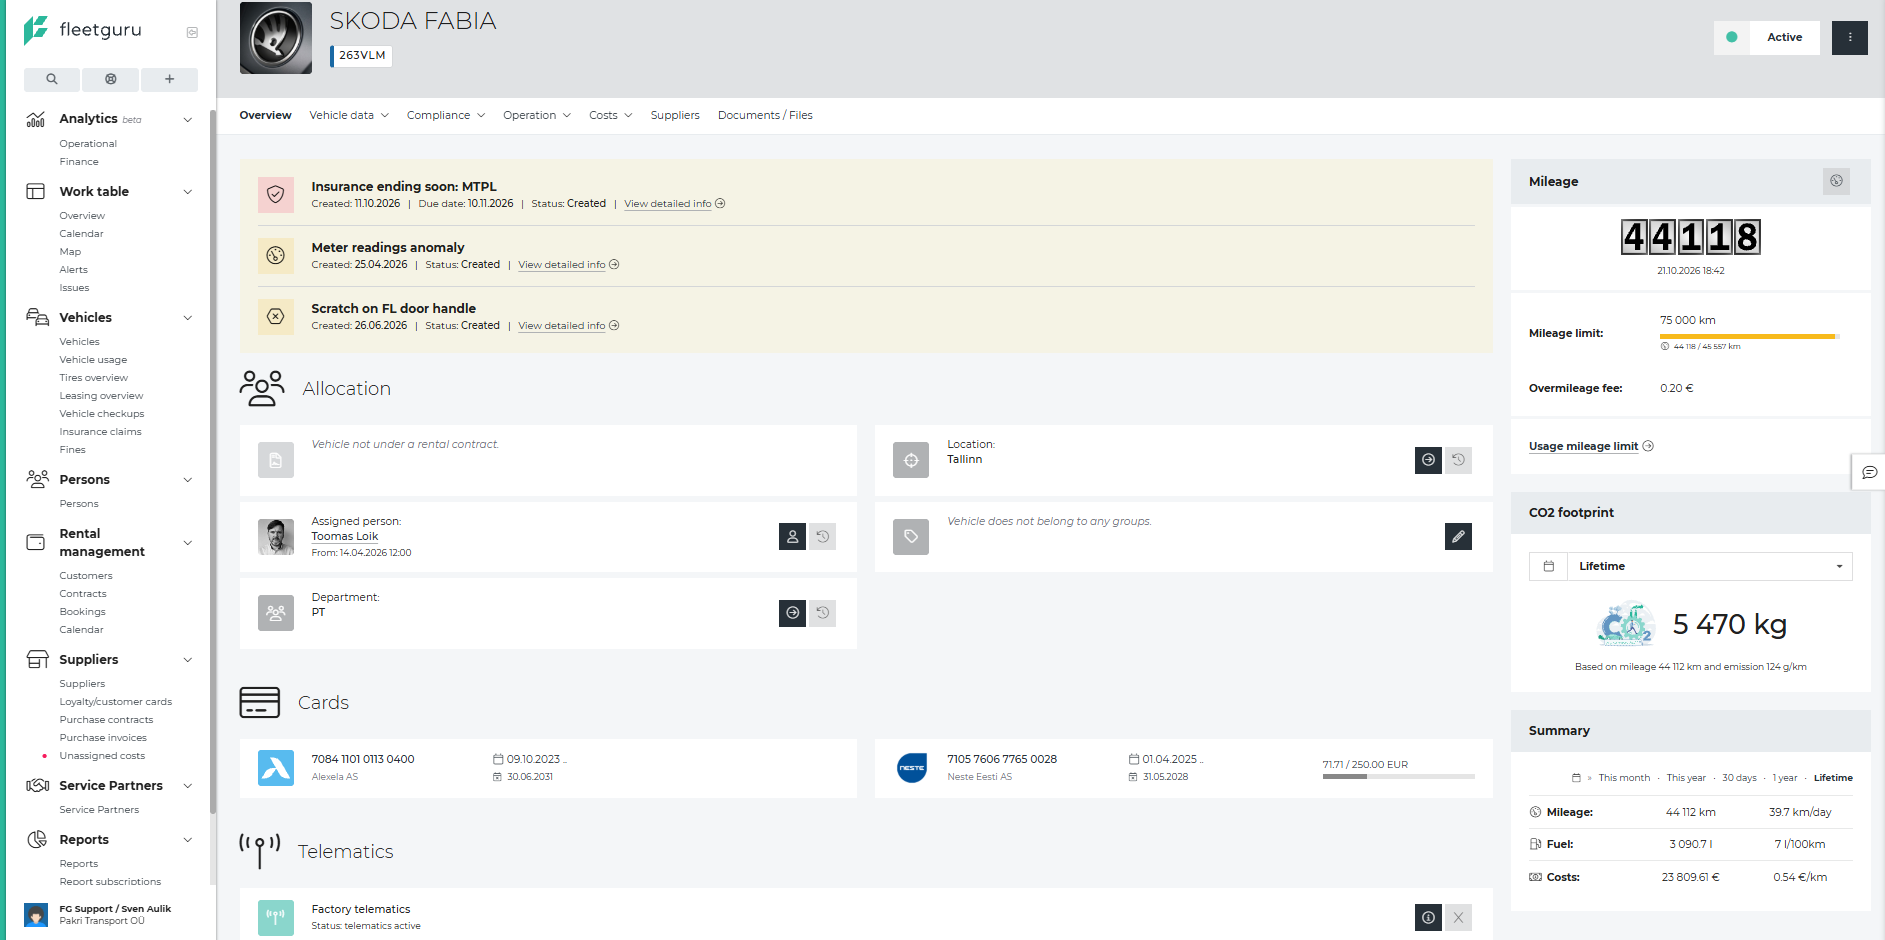The height and width of the screenshot is (940, 1885).
Task: Collapse the Analytics sidebar section
Action: click(187, 119)
